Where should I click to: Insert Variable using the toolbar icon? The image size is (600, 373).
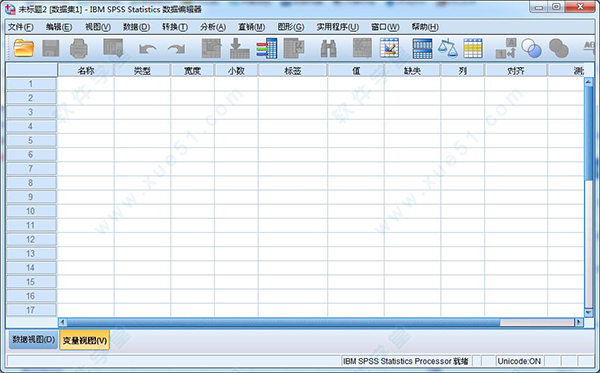pos(390,48)
